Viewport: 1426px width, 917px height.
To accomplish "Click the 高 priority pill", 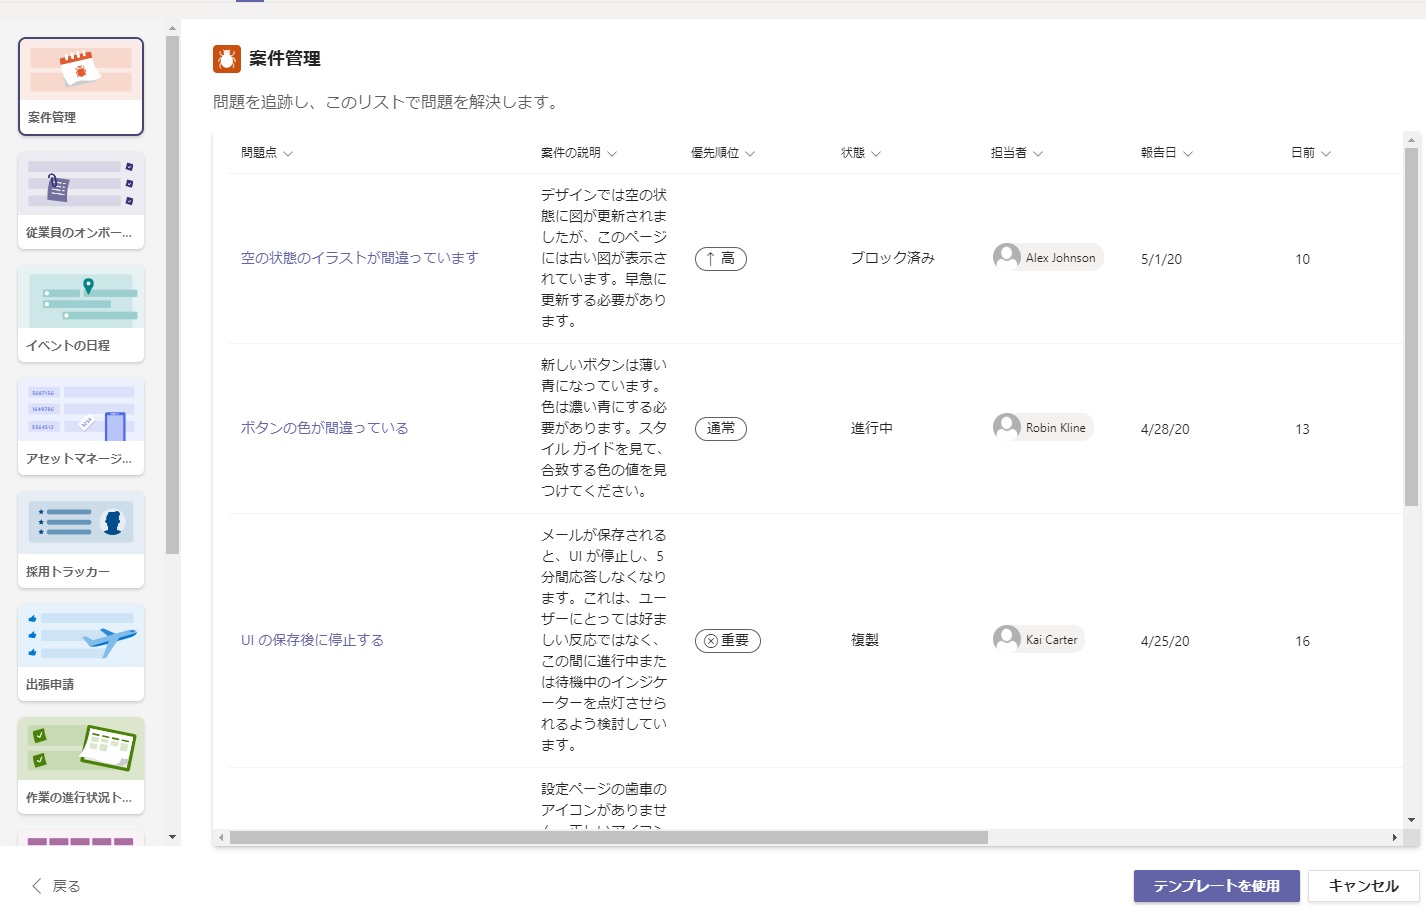I will tap(721, 259).
